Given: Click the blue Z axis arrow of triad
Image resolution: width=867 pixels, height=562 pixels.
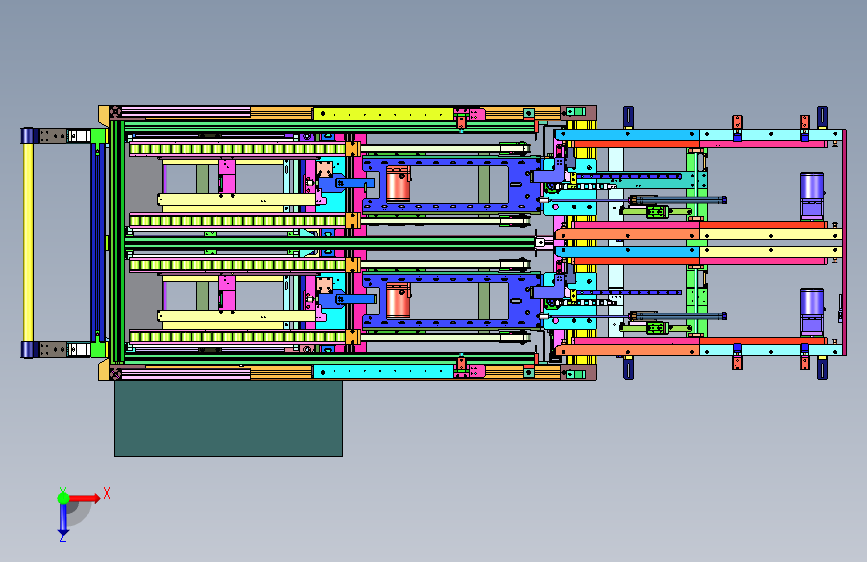Looking at the screenshot, I should click(63, 520).
